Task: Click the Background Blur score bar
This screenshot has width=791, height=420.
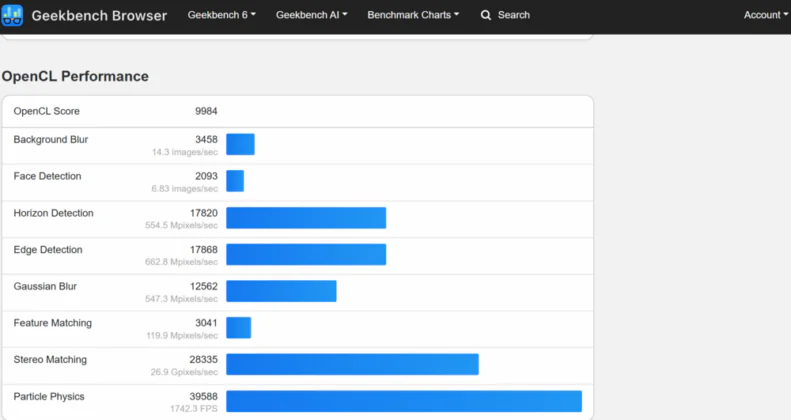Action: [240, 144]
